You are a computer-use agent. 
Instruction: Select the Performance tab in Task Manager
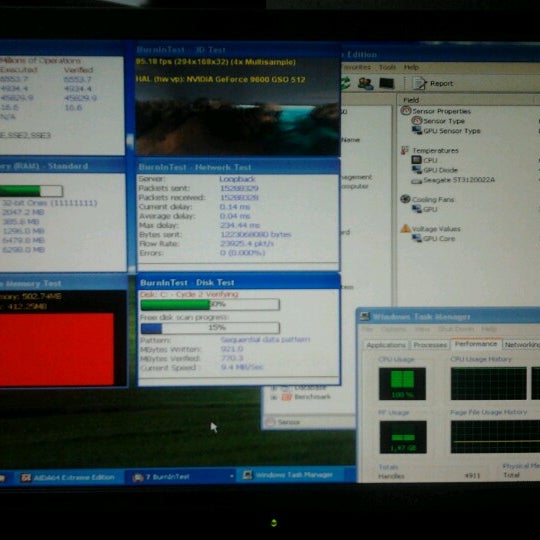(476, 344)
